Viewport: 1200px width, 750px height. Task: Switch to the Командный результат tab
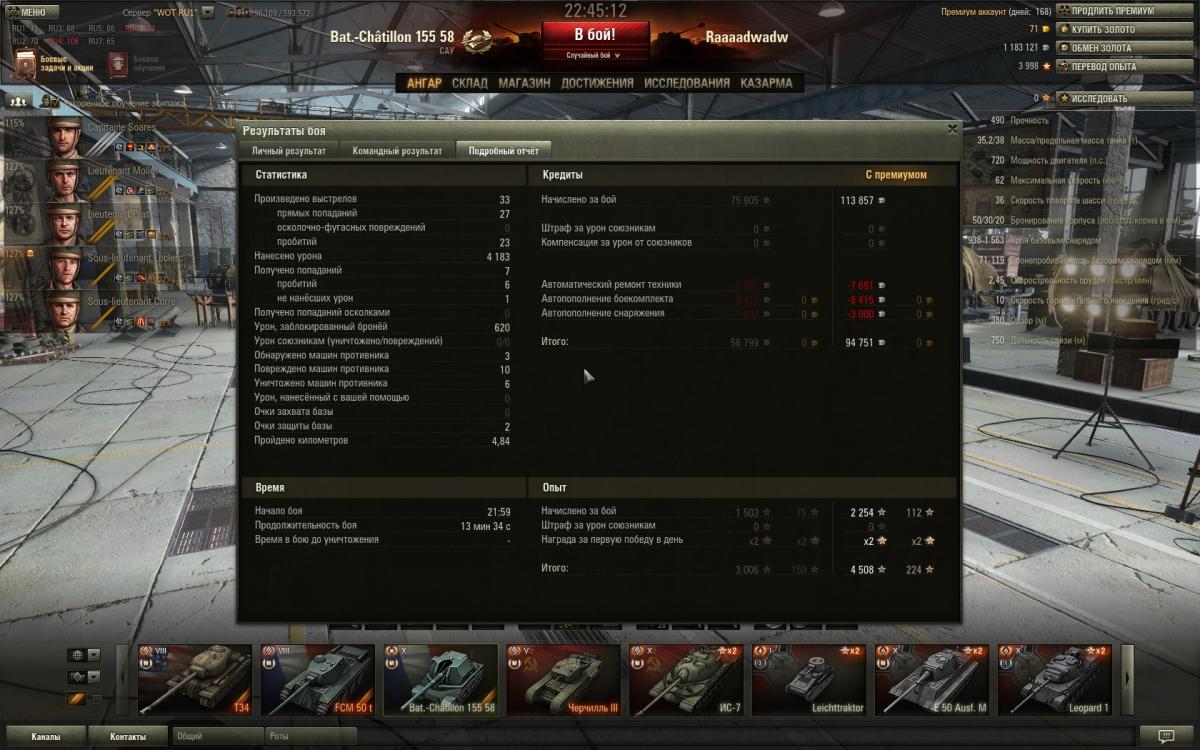pyautogui.click(x=397, y=150)
